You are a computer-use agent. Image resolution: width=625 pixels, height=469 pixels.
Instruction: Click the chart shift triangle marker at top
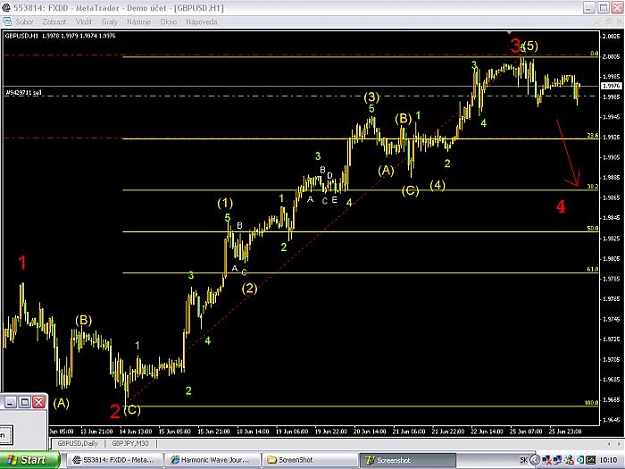(x=509, y=32)
